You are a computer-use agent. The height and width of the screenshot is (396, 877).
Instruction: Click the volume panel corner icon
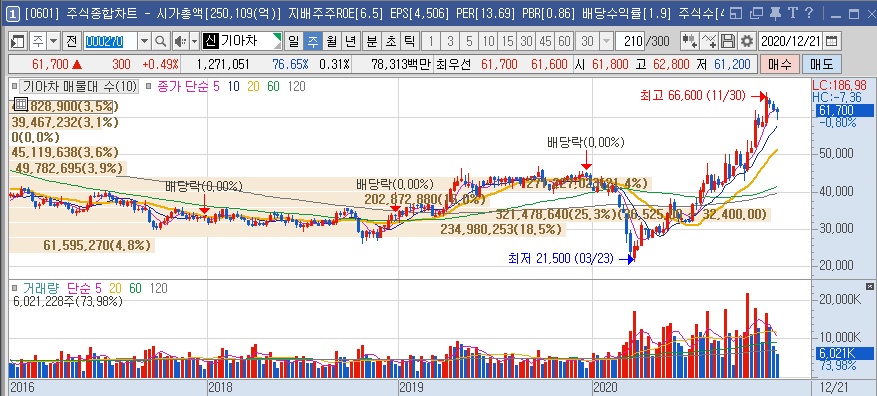coord(869,286)
